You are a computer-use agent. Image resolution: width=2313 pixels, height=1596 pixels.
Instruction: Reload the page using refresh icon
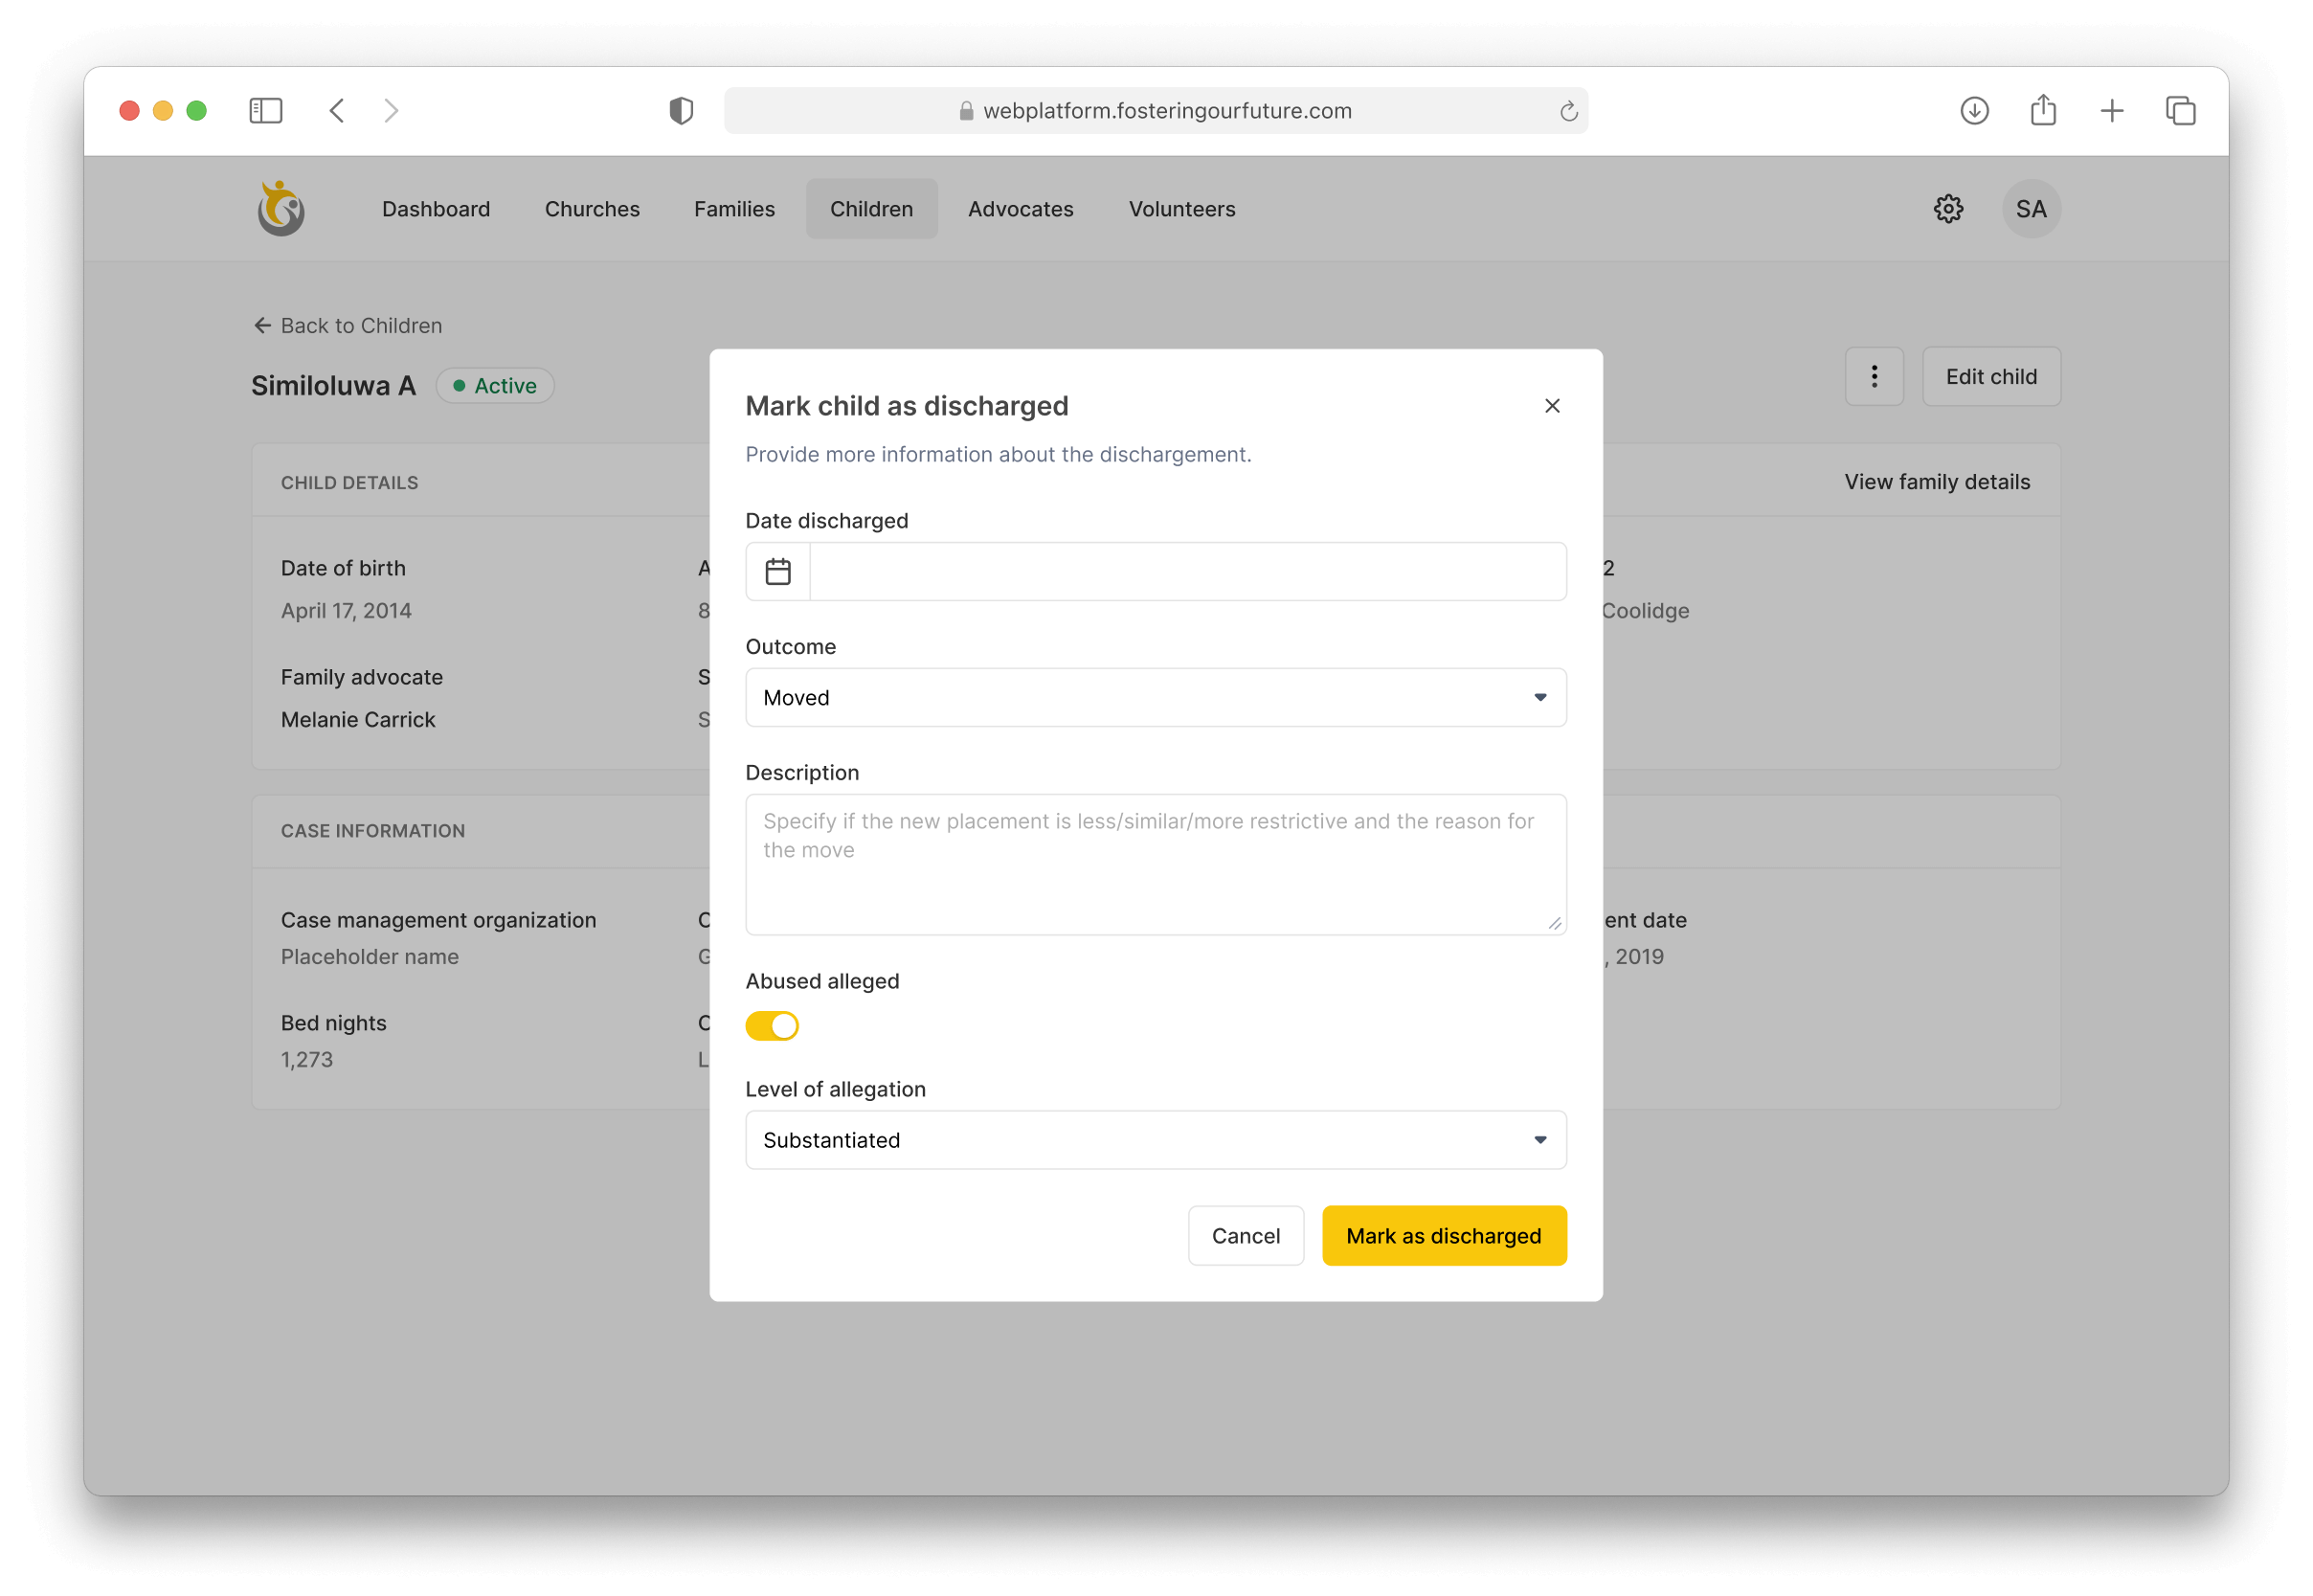tap(1567, 111)
